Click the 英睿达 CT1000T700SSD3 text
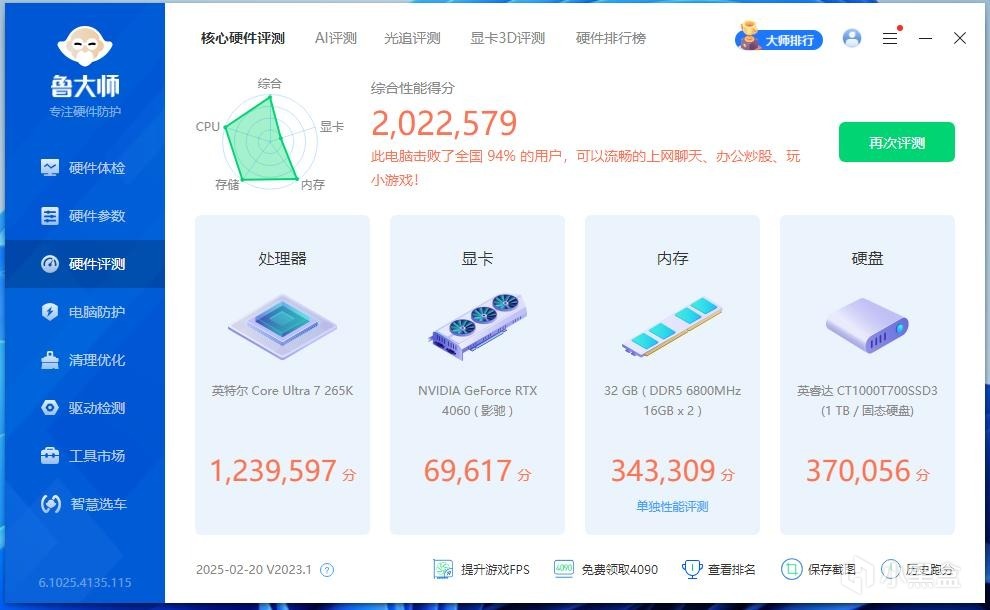The height and width of the screenshot is (610, 990). pos(867,400)
